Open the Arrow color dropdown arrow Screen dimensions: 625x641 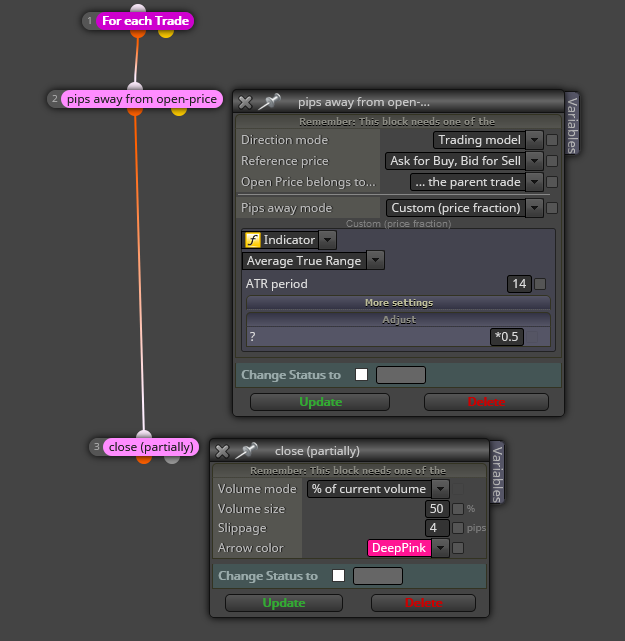[440, 548]
